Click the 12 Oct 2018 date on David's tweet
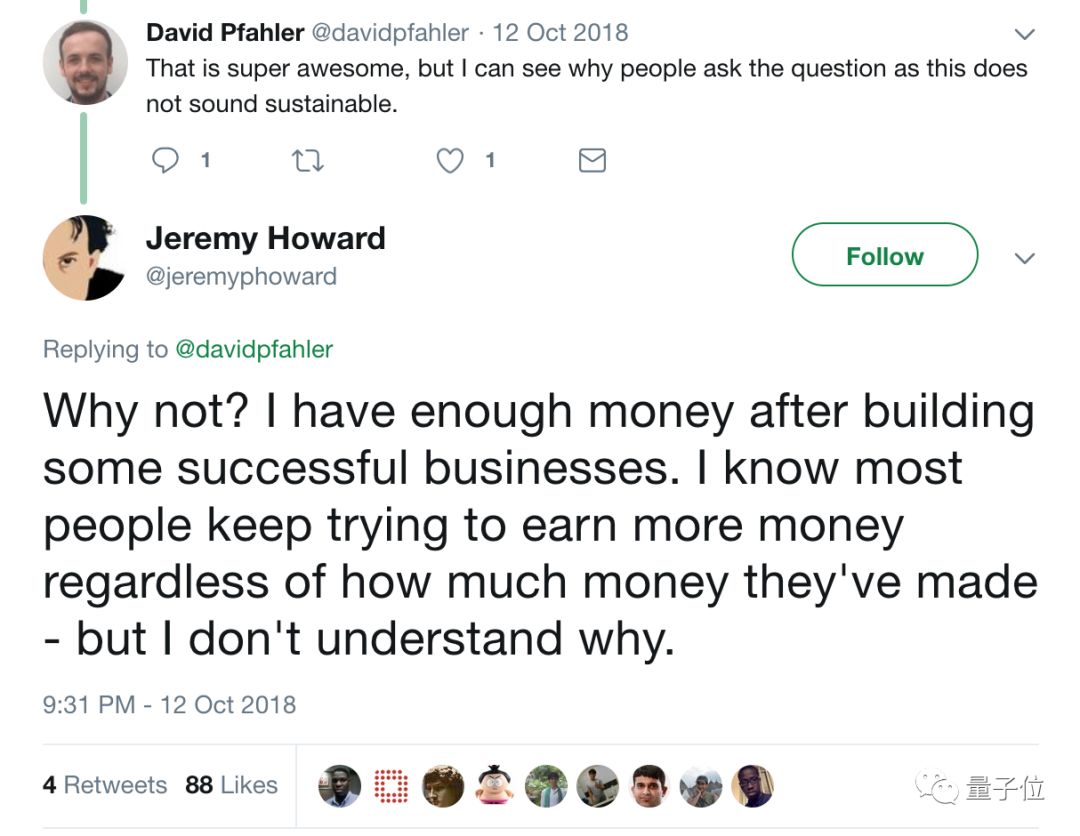 (560, 32)
